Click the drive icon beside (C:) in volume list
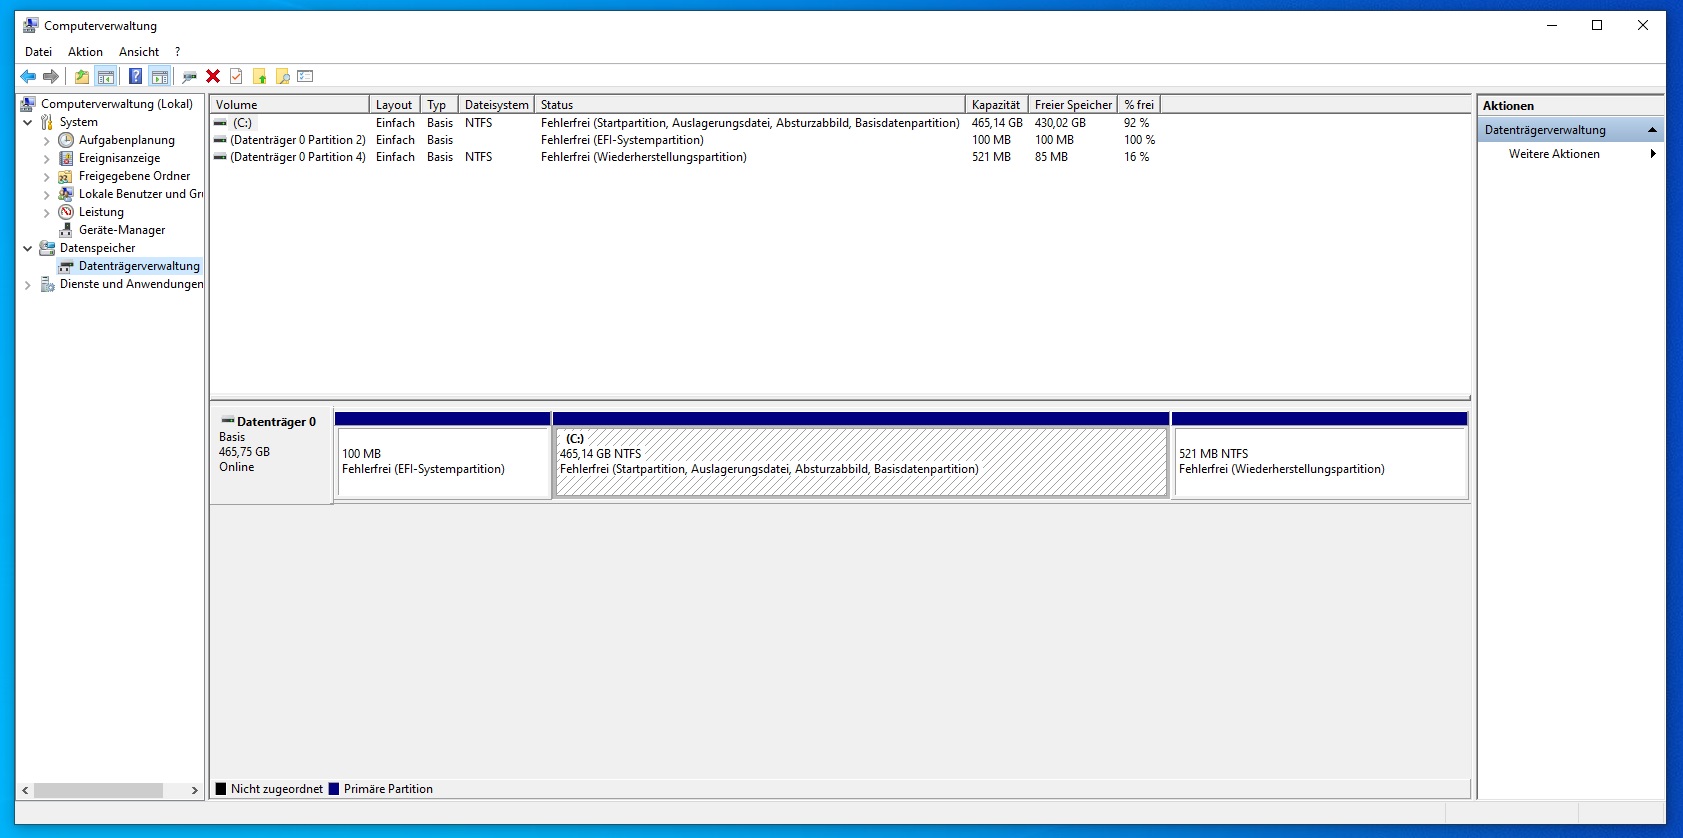This screenshot has width=1683, height=838. pyautogui.click(x=220, y=123)
